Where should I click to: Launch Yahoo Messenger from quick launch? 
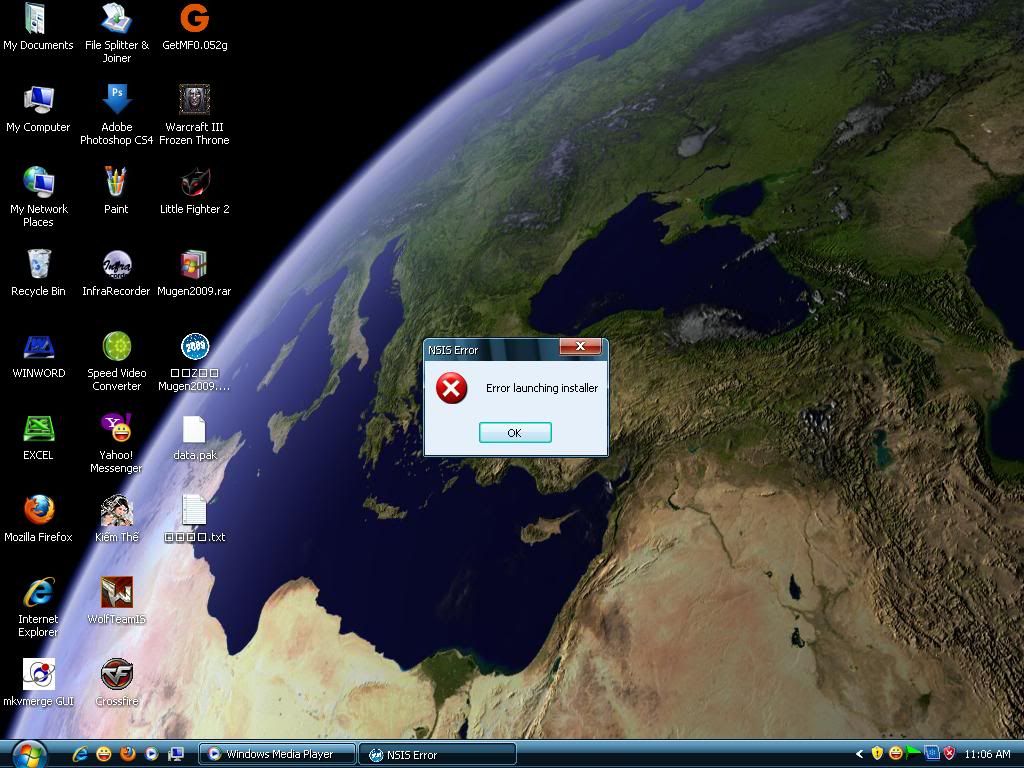(x=104, y=754)
